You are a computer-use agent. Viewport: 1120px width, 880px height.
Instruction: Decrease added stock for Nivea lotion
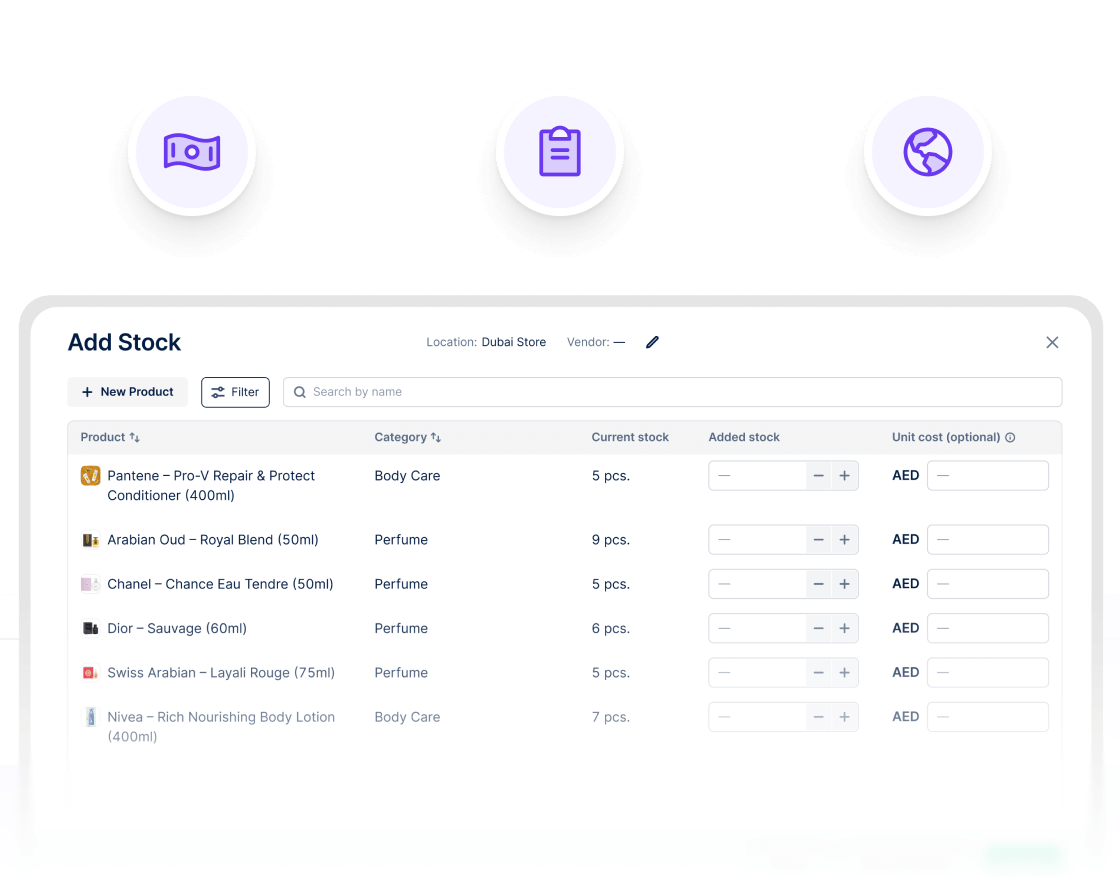pos(819,717)
